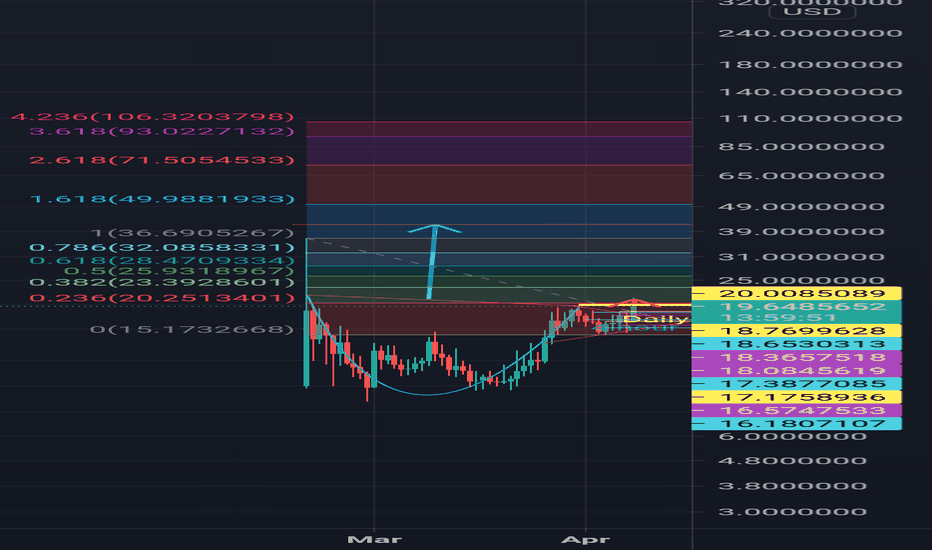Select the cyan 16.1807107 price tag
The image size is (932, 550).
[x=796, y=423]
